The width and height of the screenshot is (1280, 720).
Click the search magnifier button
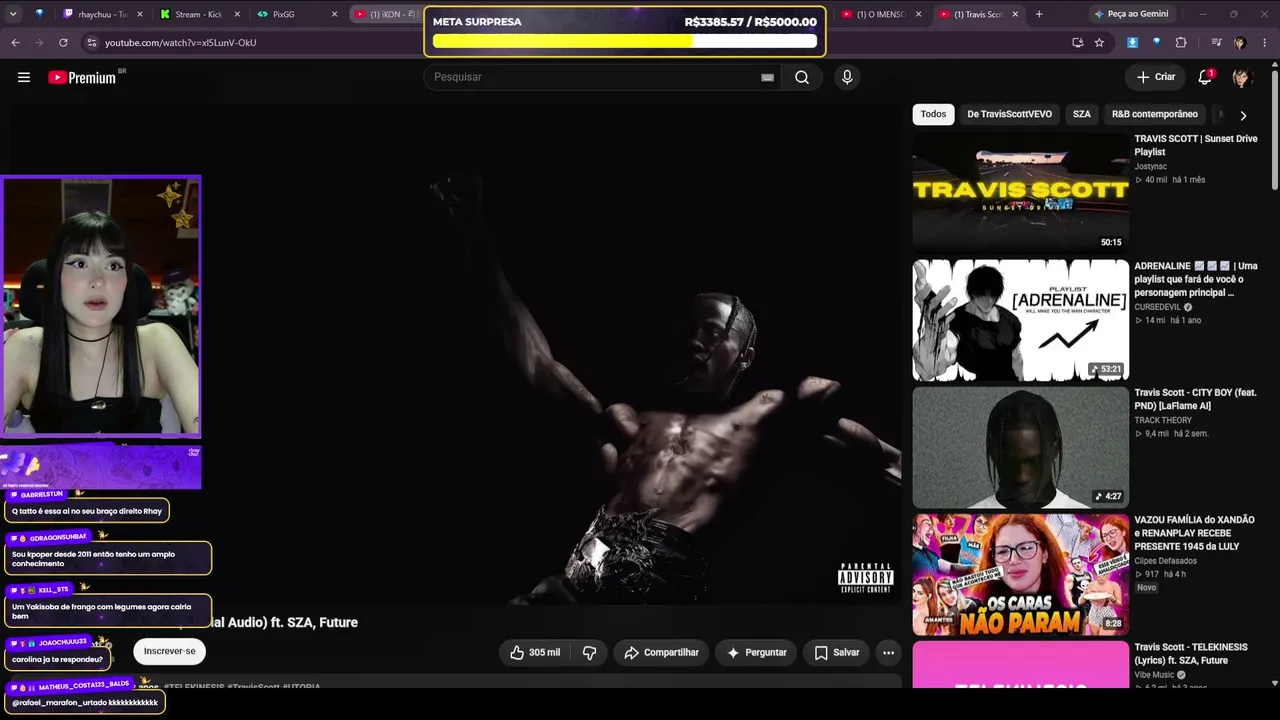pos(802,77)
